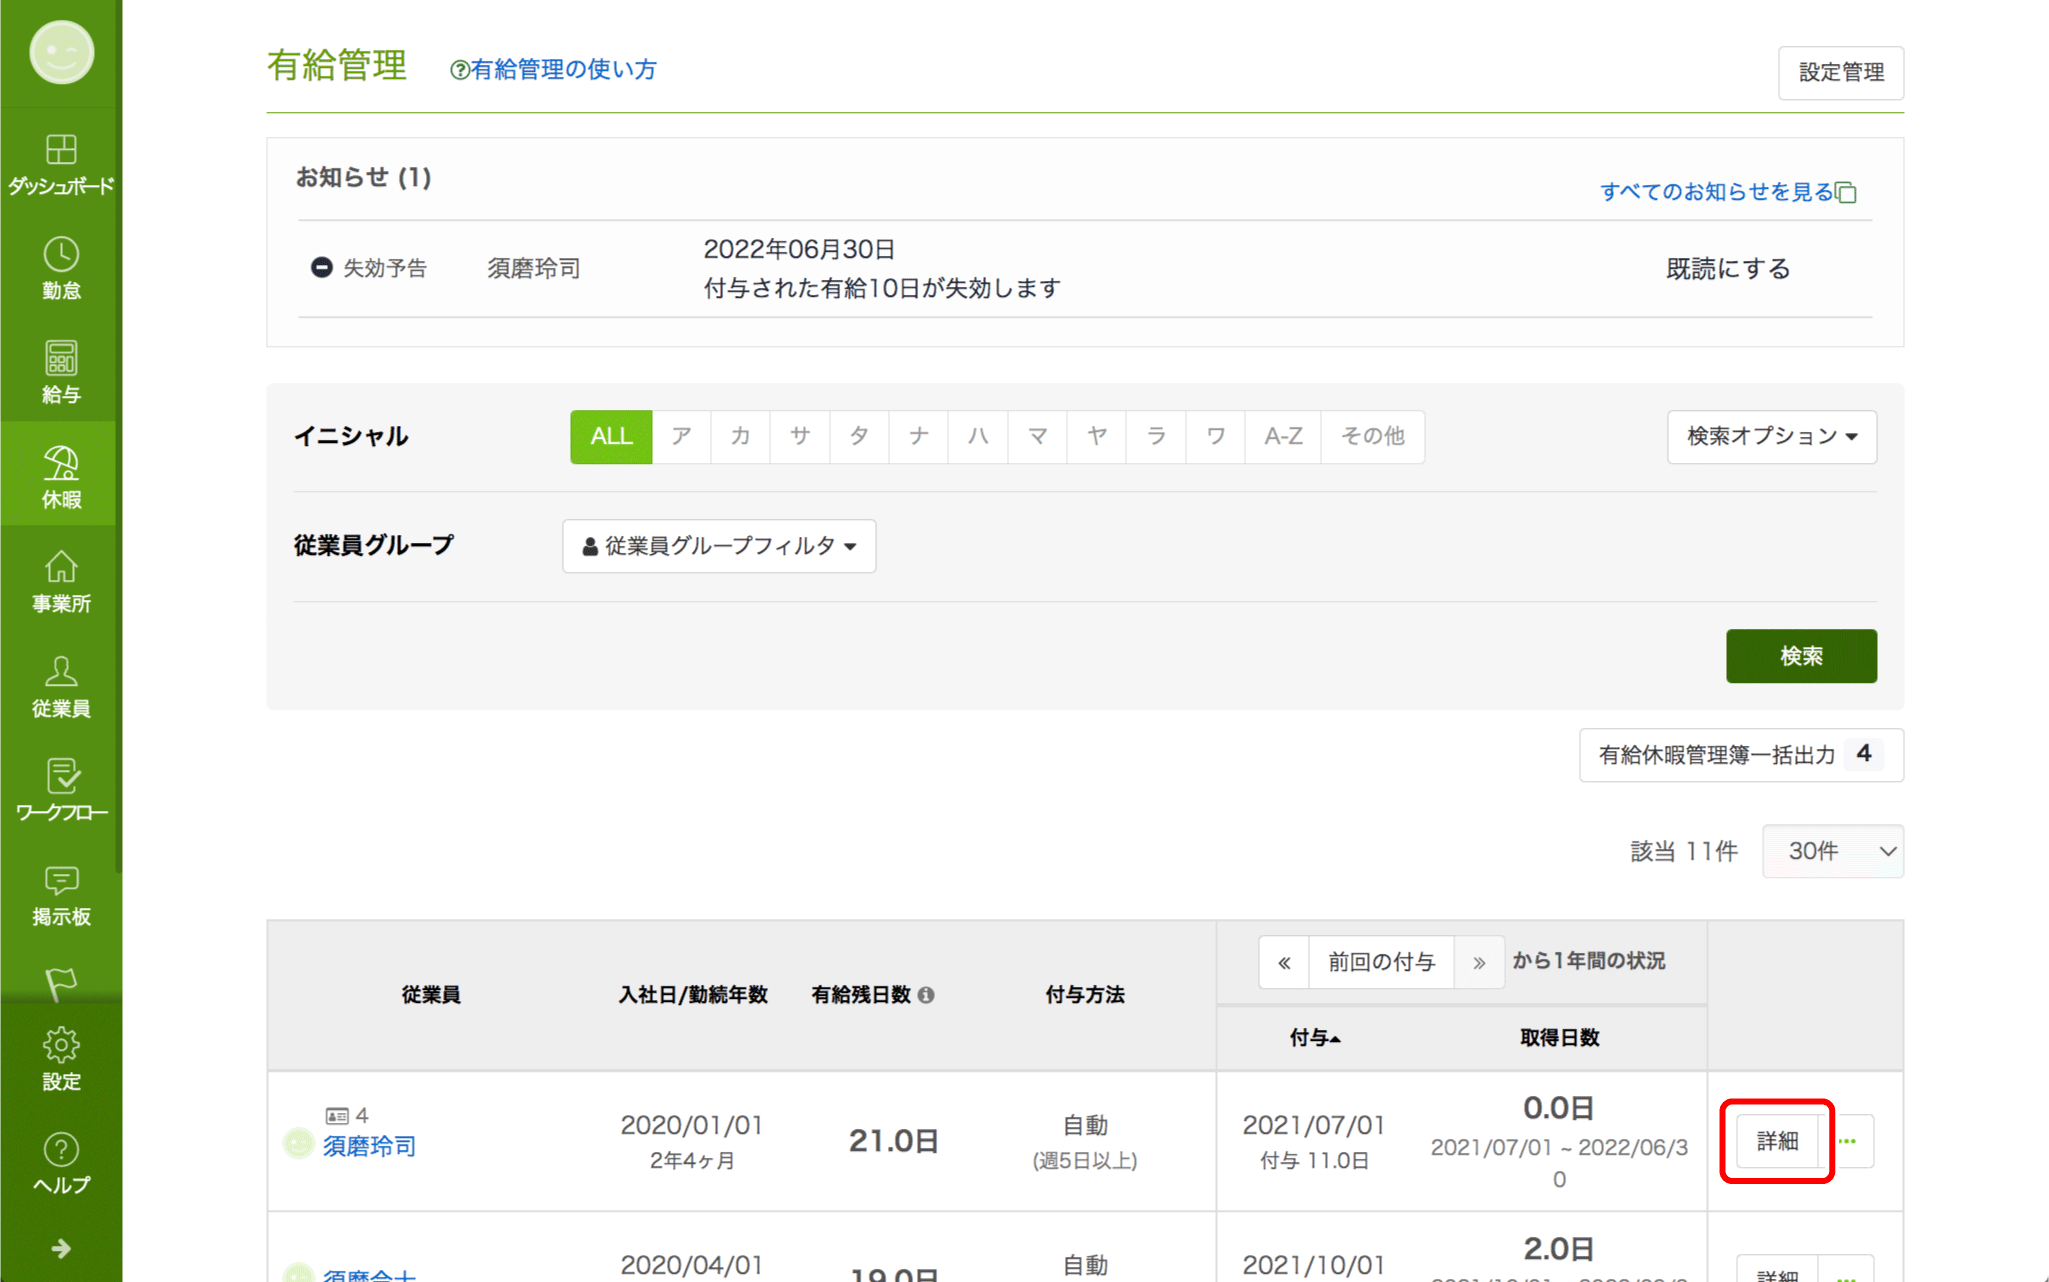Click the 失効予告 minus circle icon
This screenshot has height=1282, width=2049.
[x=321, y=267]
